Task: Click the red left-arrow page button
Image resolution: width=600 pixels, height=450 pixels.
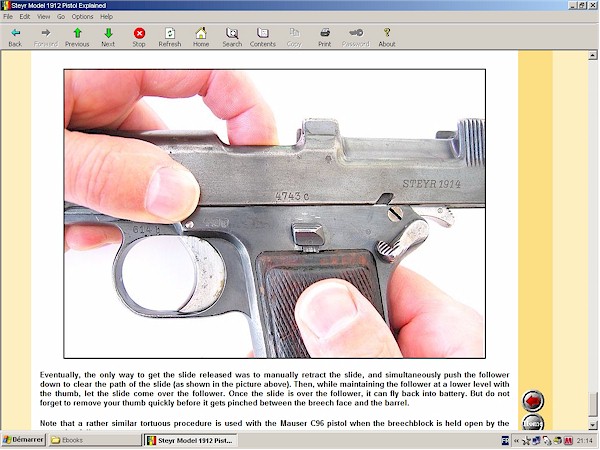Action: point(533,401)
